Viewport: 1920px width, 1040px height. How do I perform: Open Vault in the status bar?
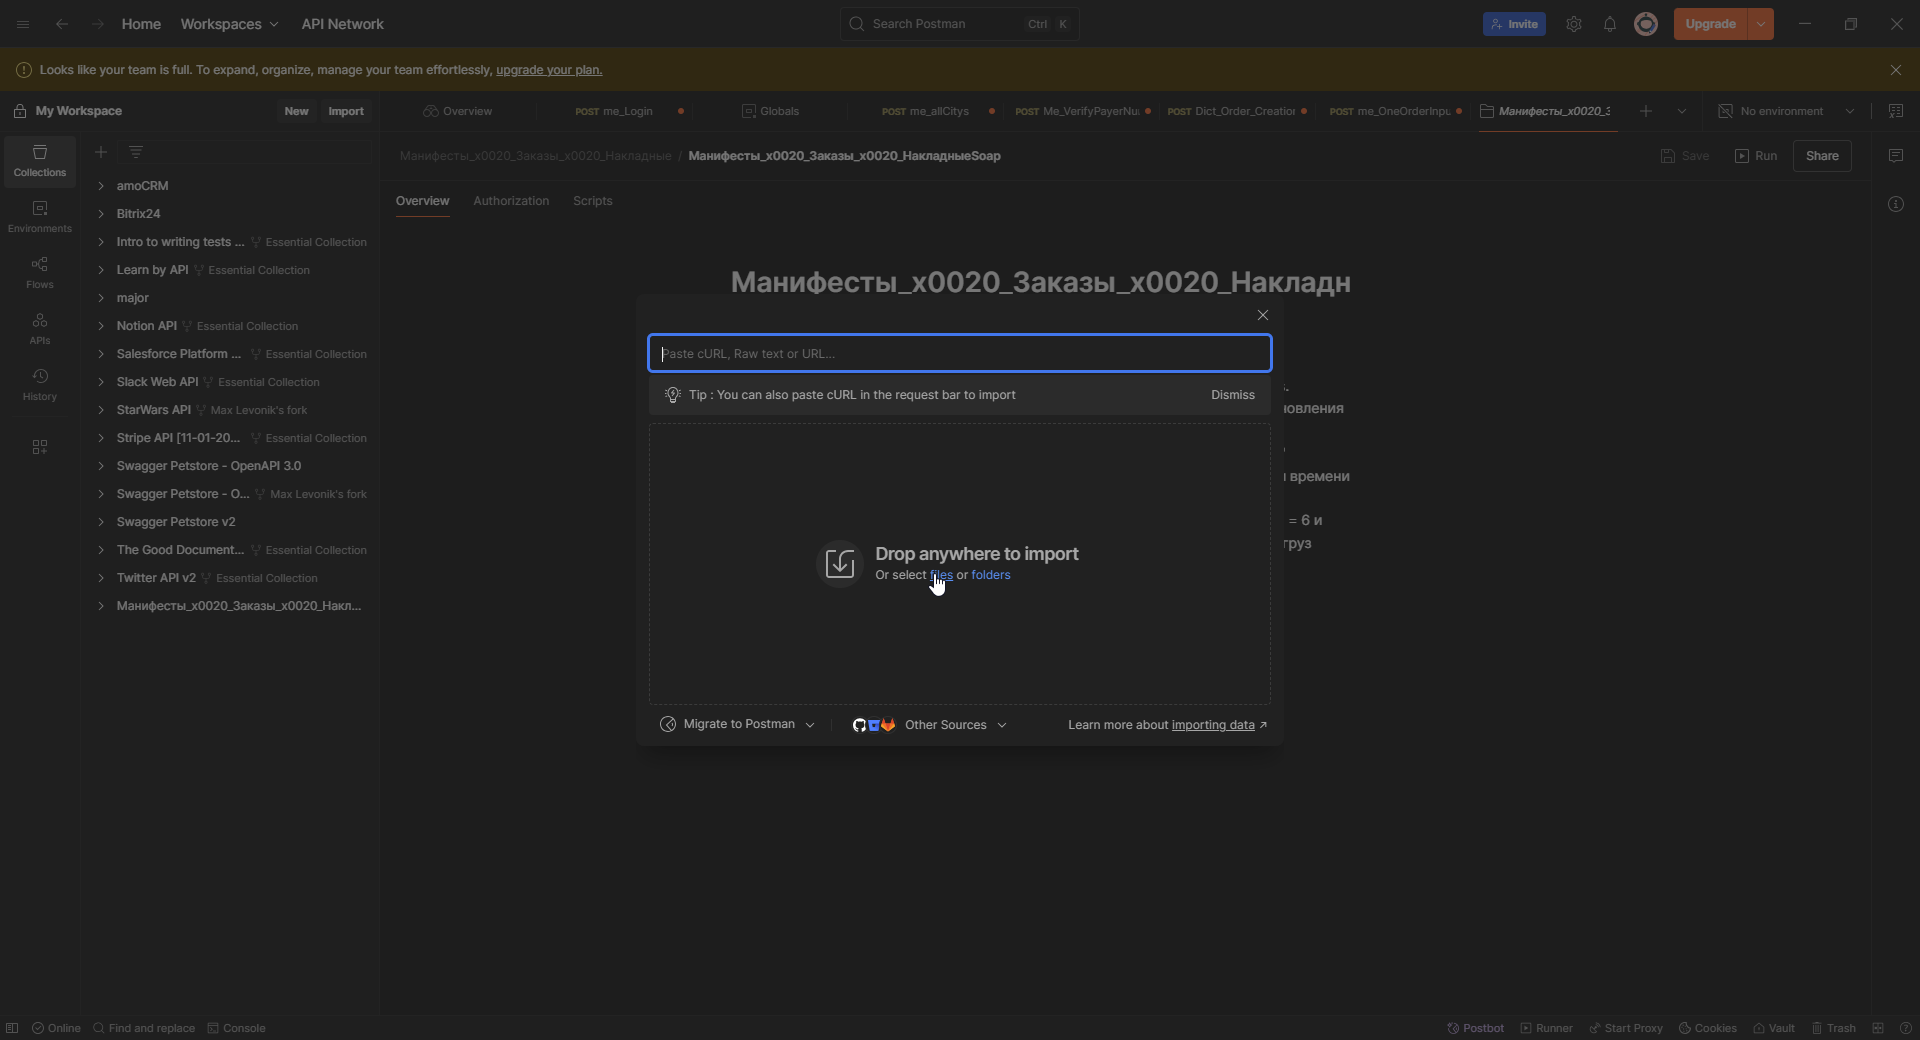1774,1028
